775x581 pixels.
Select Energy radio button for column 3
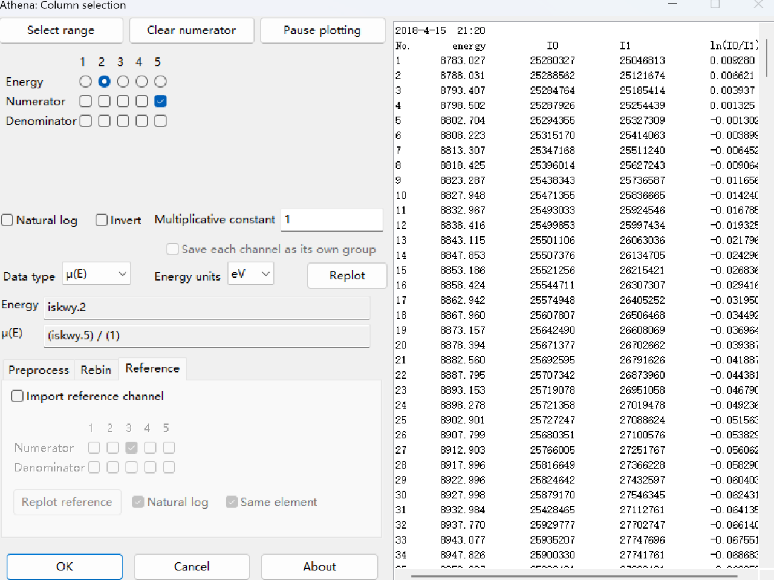(x=123, y=81)
